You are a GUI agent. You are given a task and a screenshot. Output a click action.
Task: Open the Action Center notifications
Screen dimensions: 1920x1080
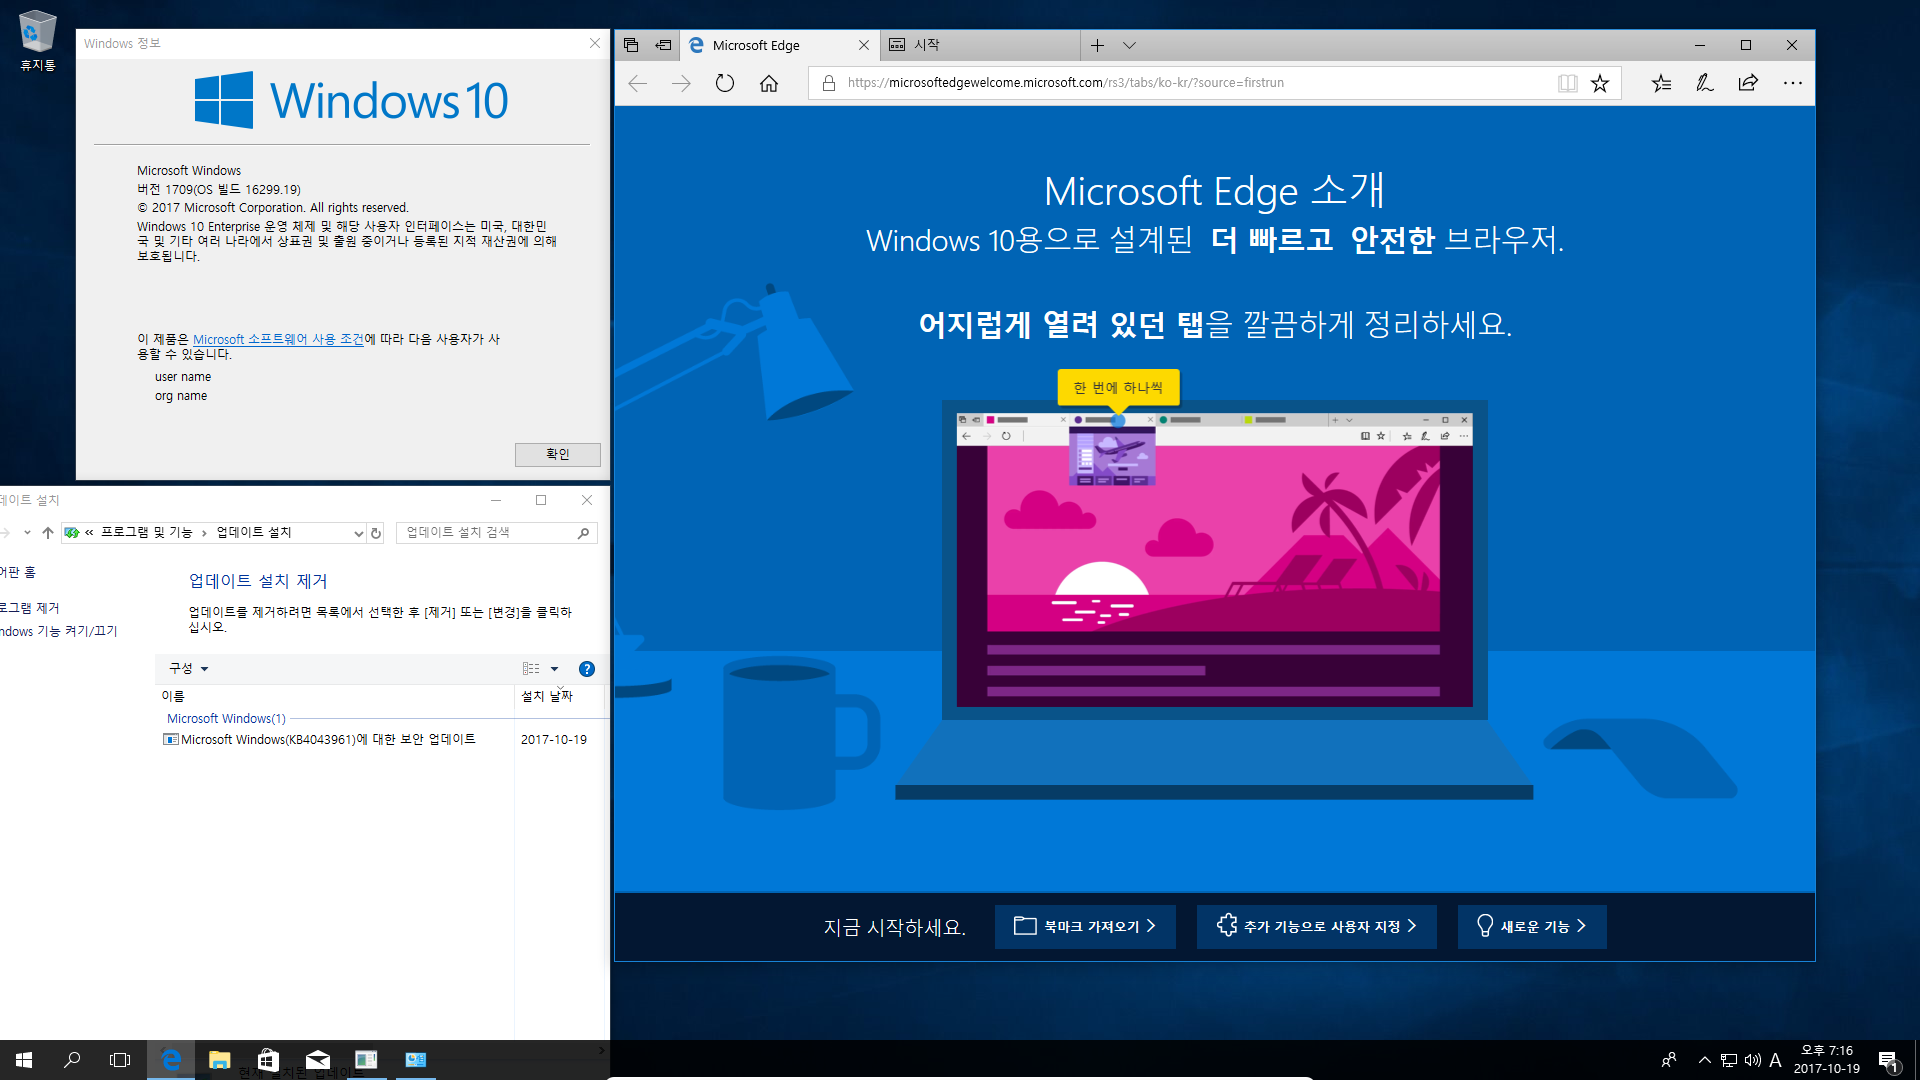[x=1888, y=1061]
